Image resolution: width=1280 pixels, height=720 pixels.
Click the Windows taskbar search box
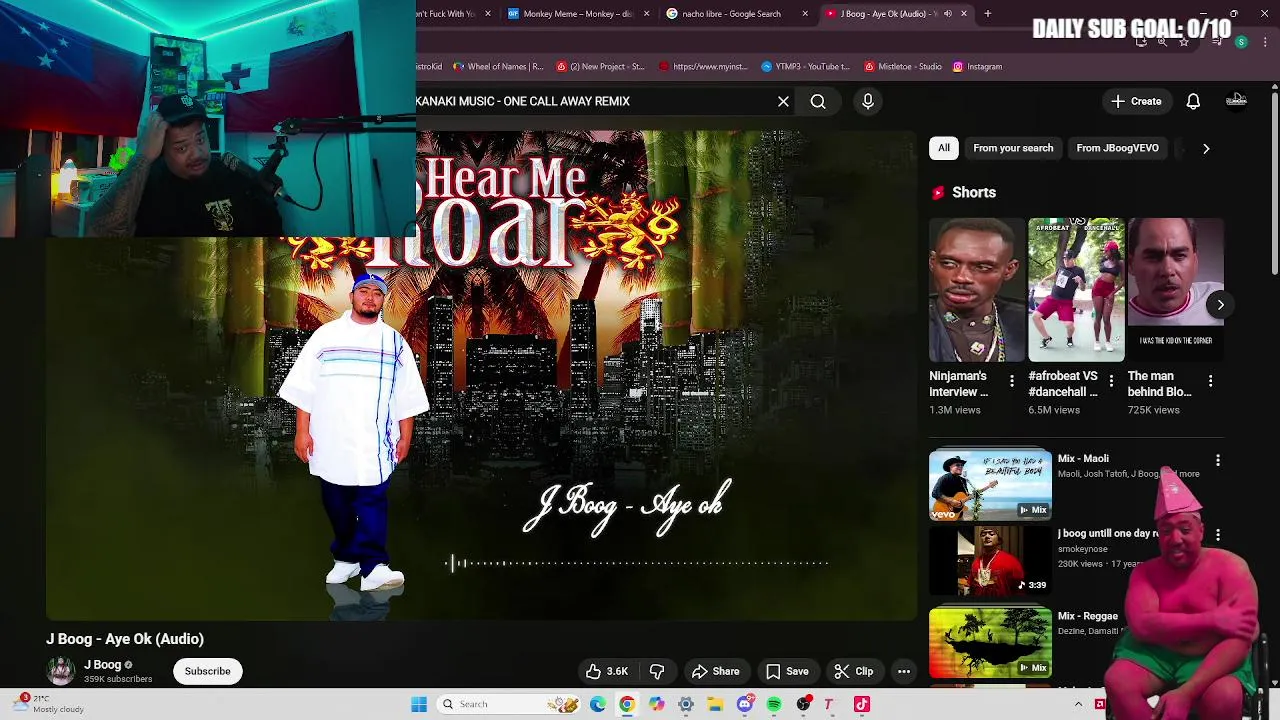tap(510, 704)
